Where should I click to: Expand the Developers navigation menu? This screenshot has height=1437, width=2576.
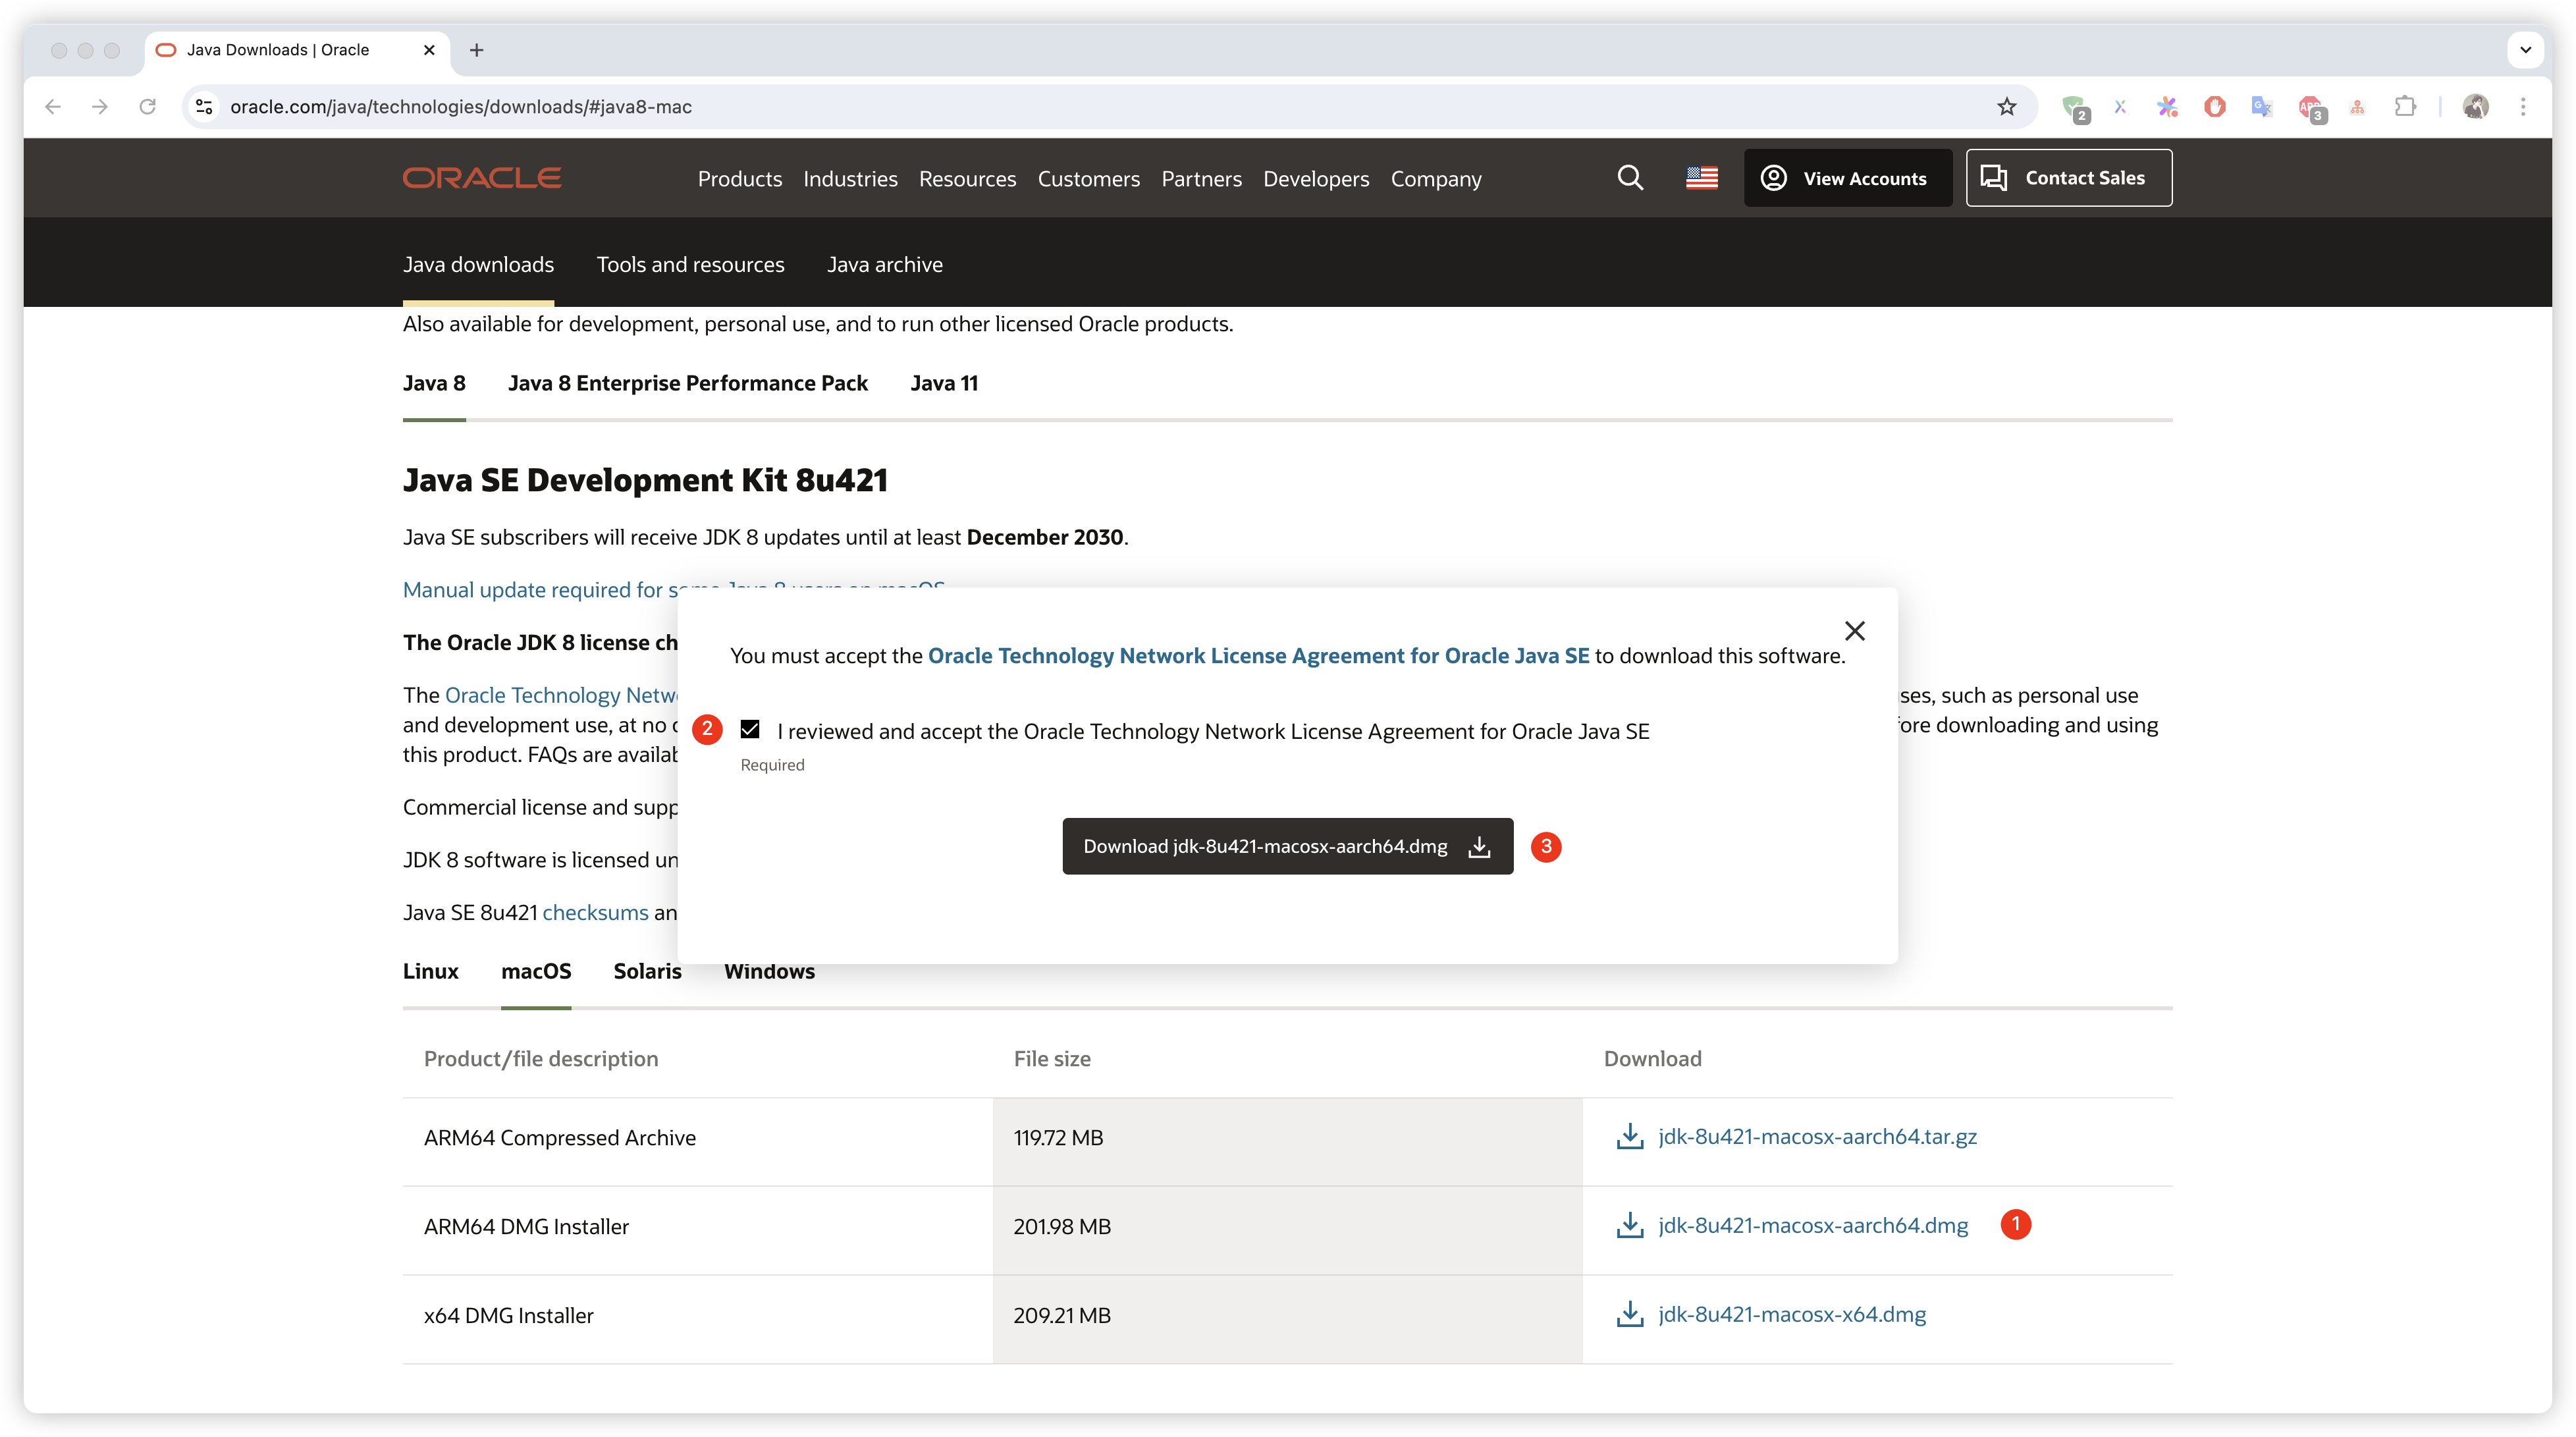point(1315,179)
